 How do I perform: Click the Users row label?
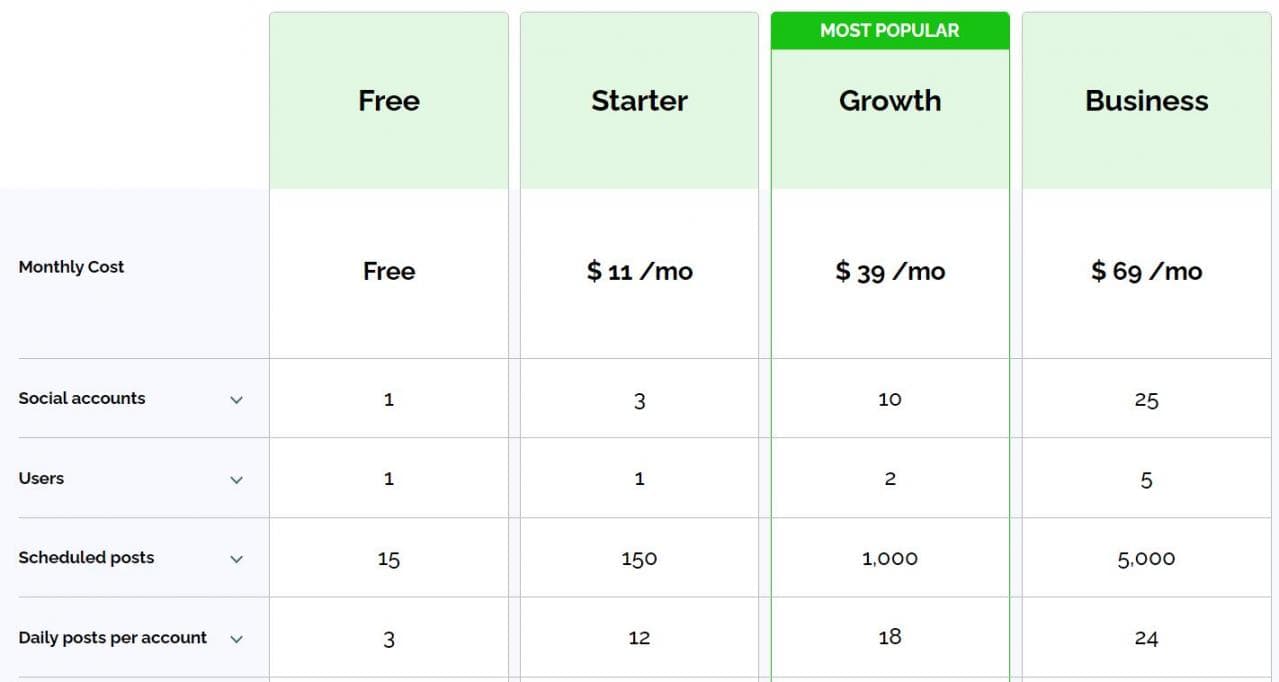coord(41,478)
